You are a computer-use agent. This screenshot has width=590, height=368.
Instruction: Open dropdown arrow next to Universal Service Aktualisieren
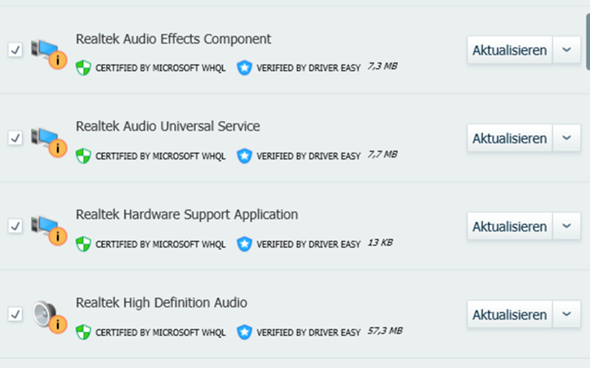567,138
